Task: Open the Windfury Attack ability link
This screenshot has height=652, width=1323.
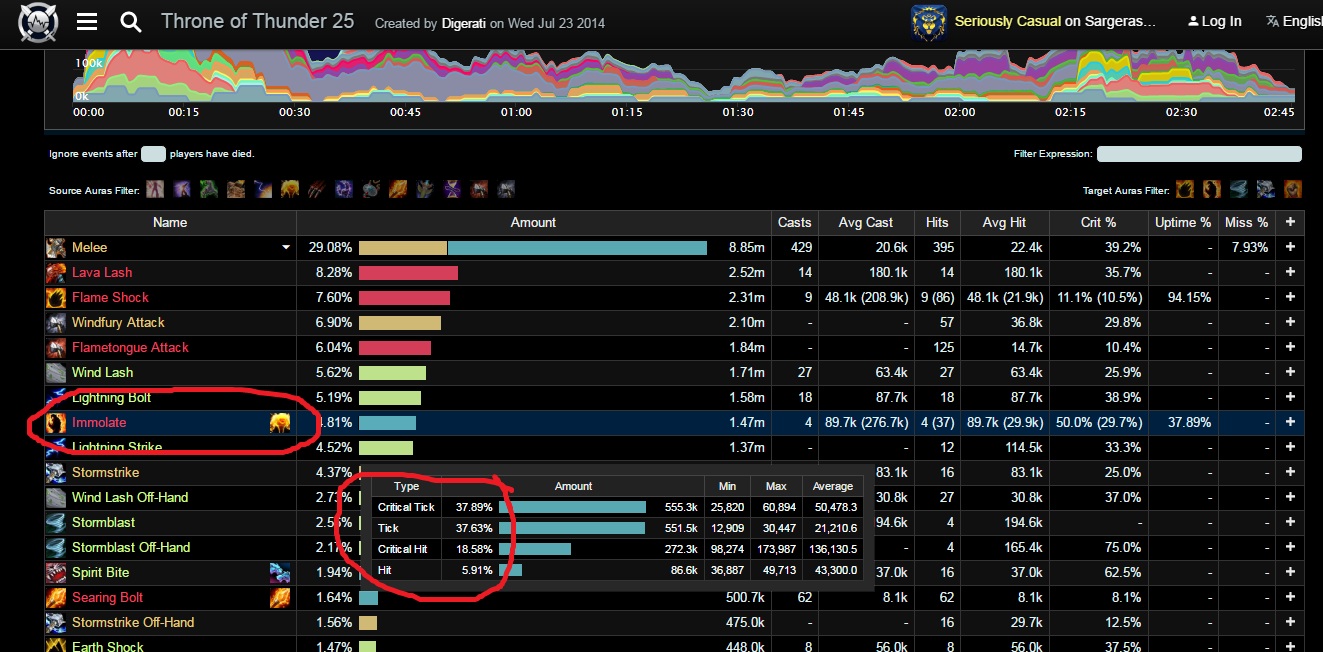Action: [x=118, y=323]
